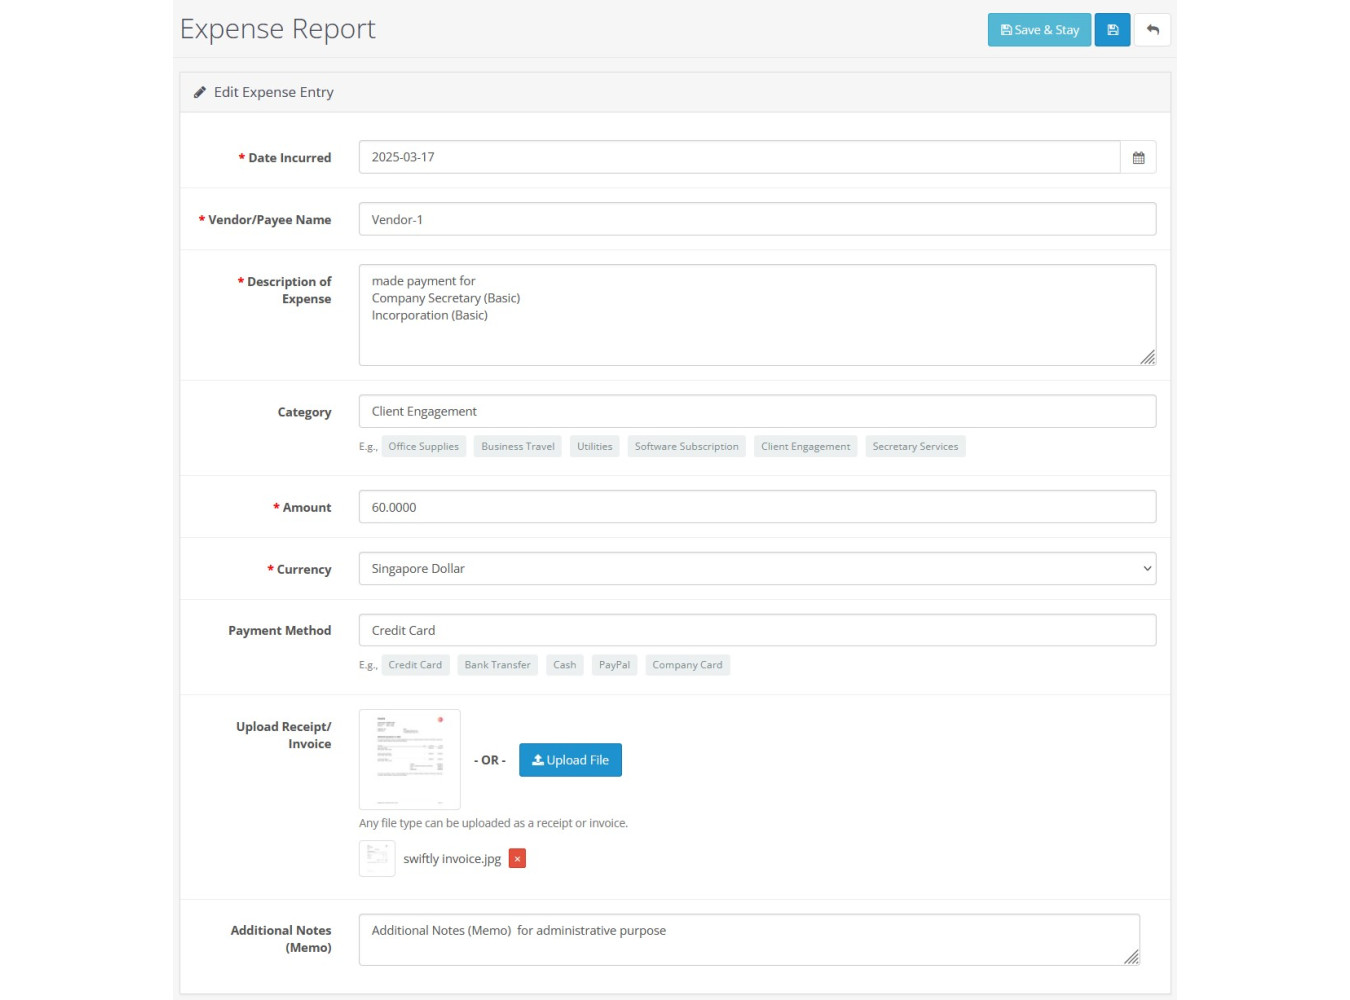Image resolution: width=1350 pixels, height=1000 pixels.
Task: Click the Description of Expense textarea
Action: 757,315
